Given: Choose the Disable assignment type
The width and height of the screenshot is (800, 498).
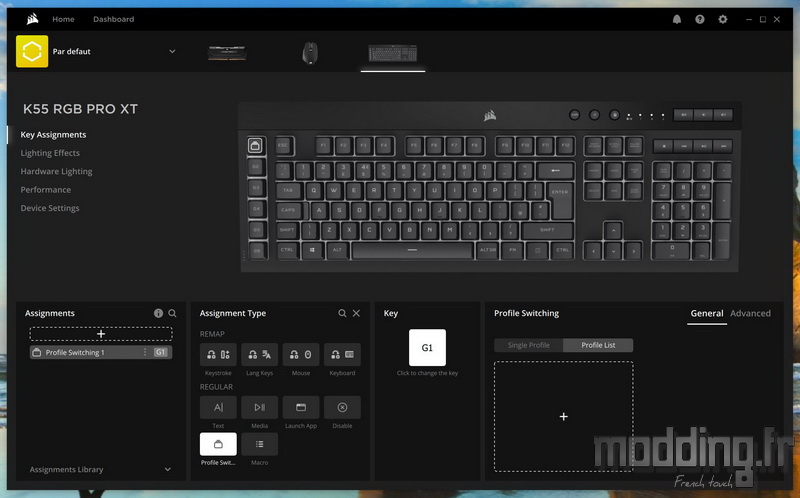Looking at the screenshot, I should click(342, 407).
